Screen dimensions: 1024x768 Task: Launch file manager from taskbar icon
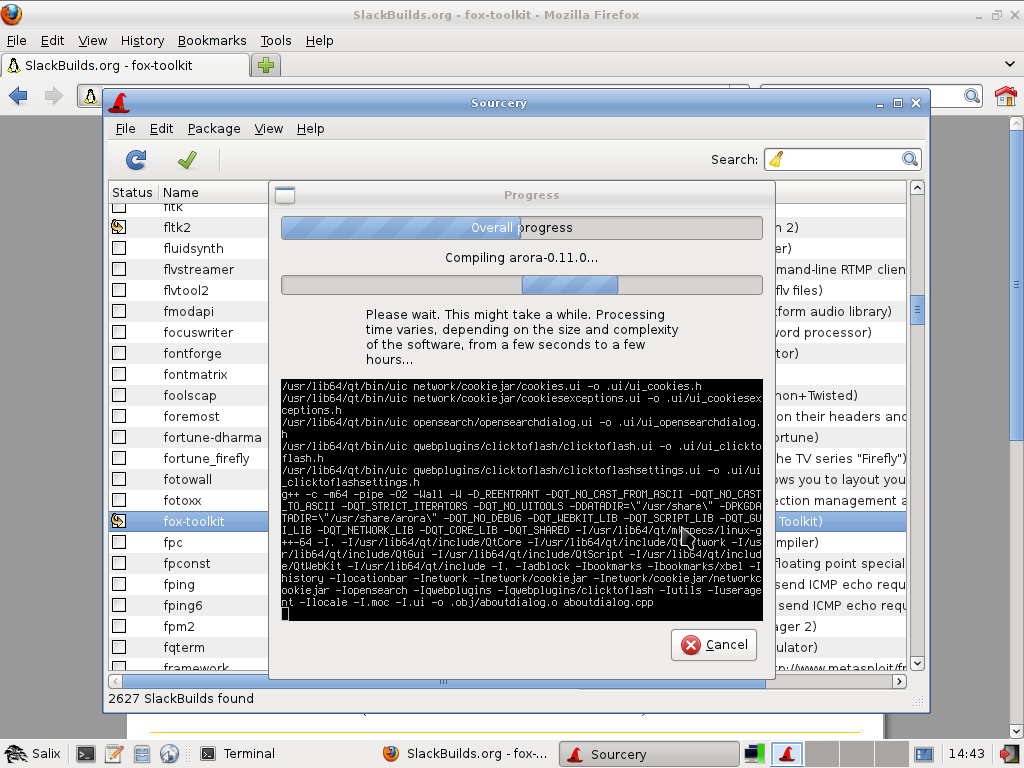pyautogui.click(x=142, y=754)
